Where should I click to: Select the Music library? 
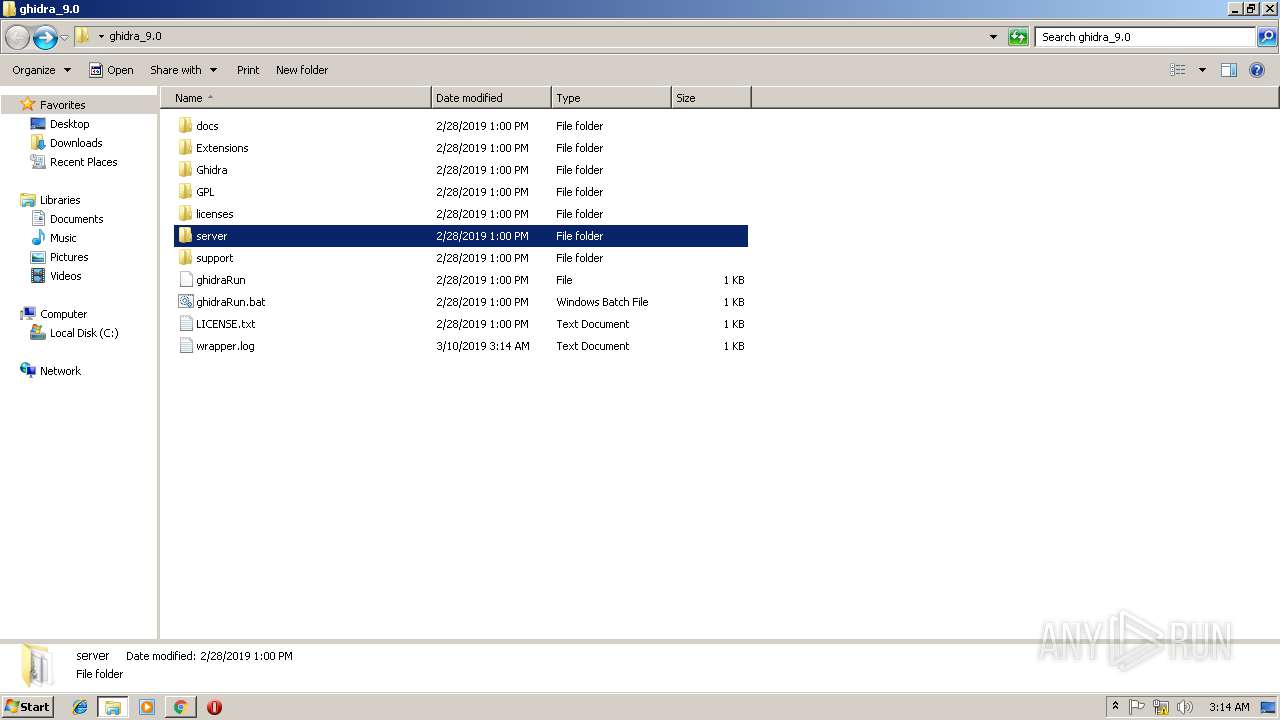tap(63, 238)
